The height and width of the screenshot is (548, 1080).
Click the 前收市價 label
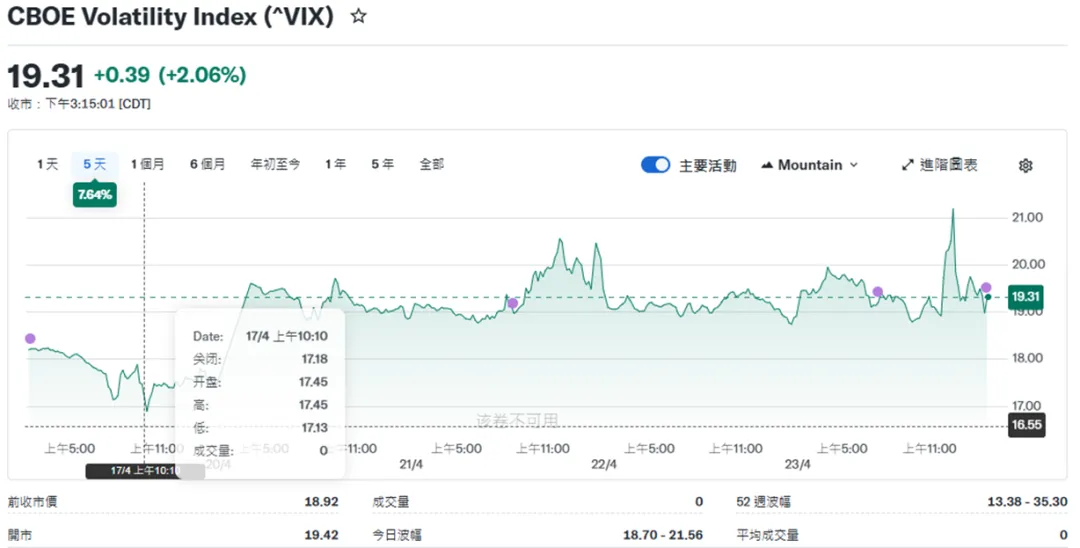pos(32,502)
